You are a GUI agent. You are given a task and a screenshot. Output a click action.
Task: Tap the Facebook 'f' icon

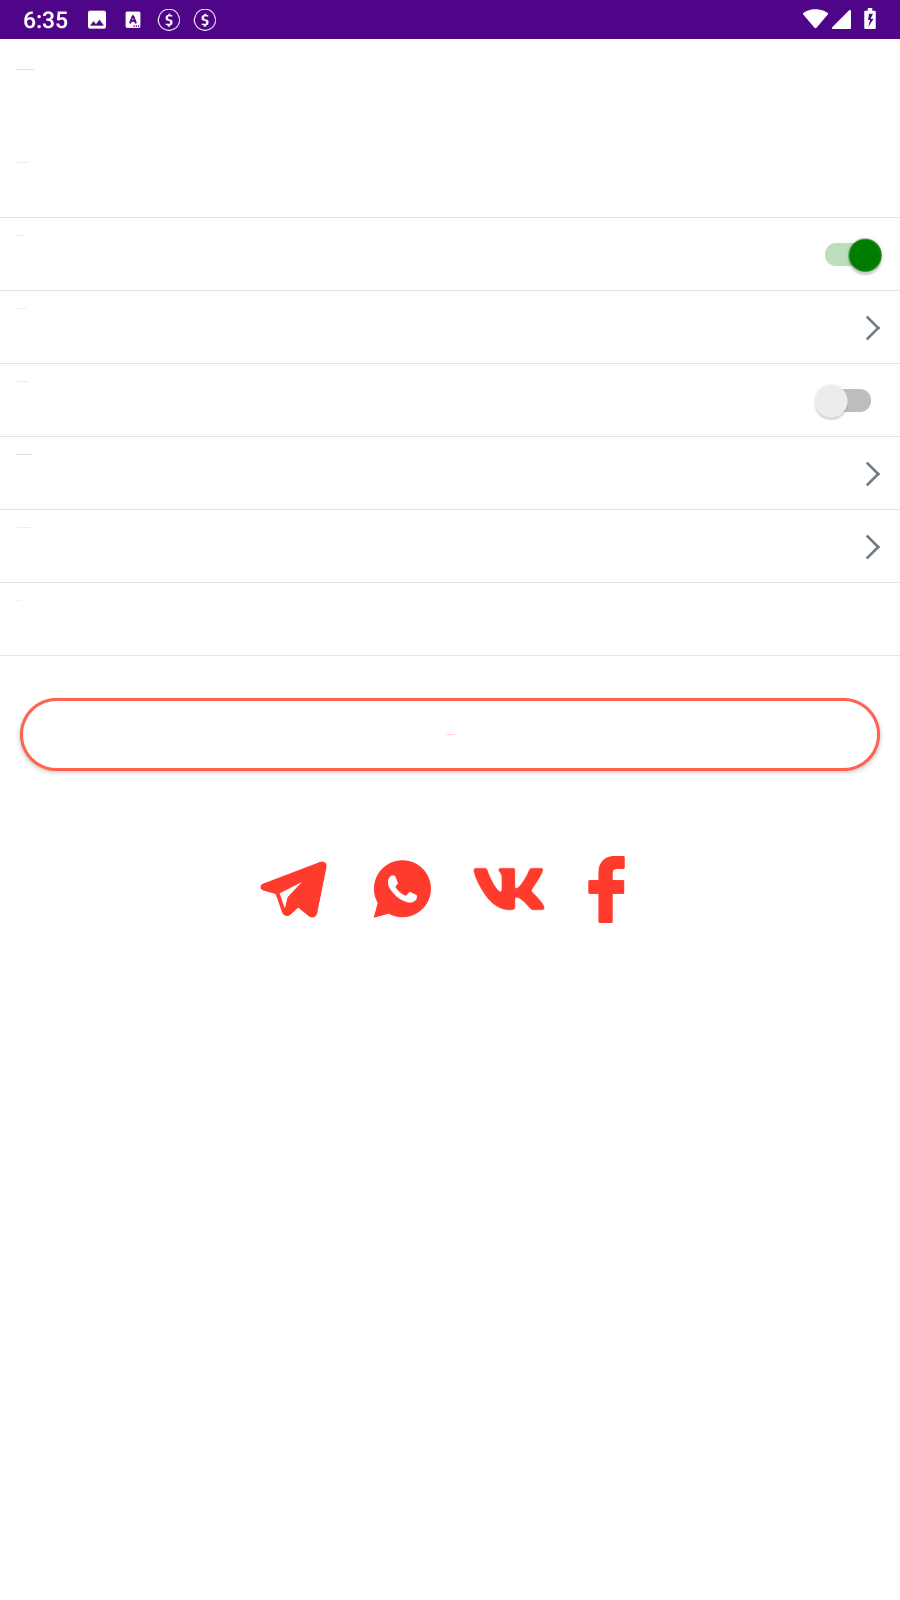[x=606, y=889]
